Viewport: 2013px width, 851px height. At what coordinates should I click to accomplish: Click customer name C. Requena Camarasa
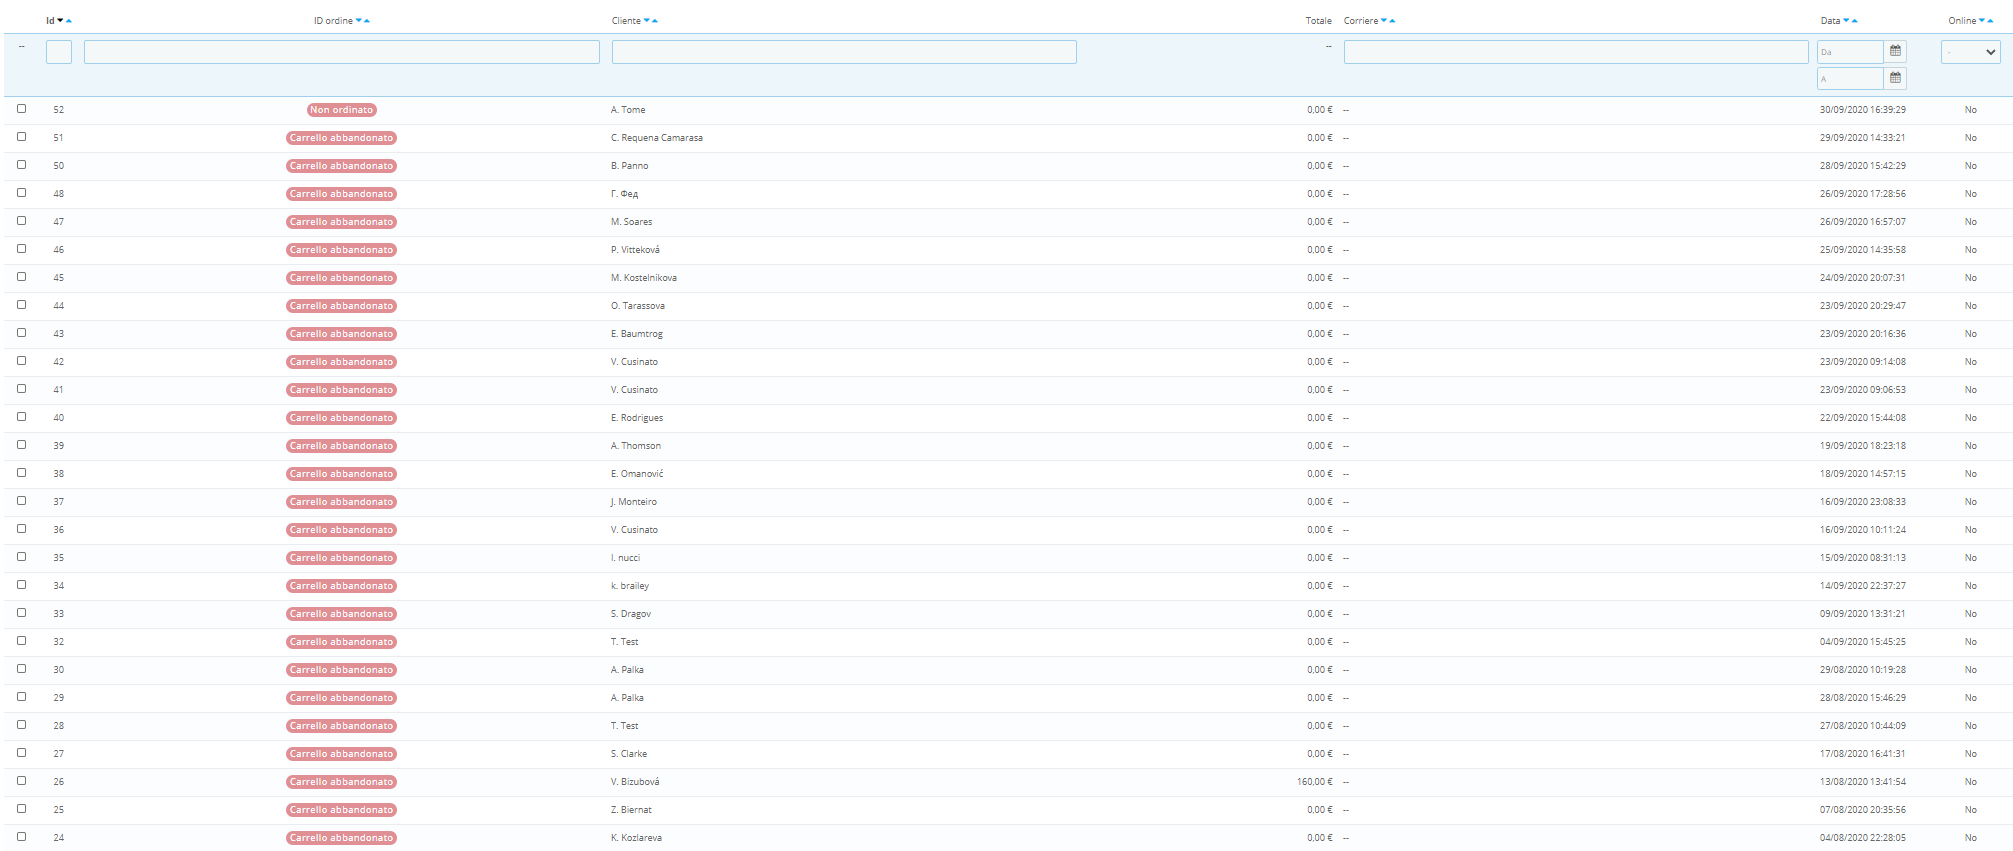[x=657, y=138]
